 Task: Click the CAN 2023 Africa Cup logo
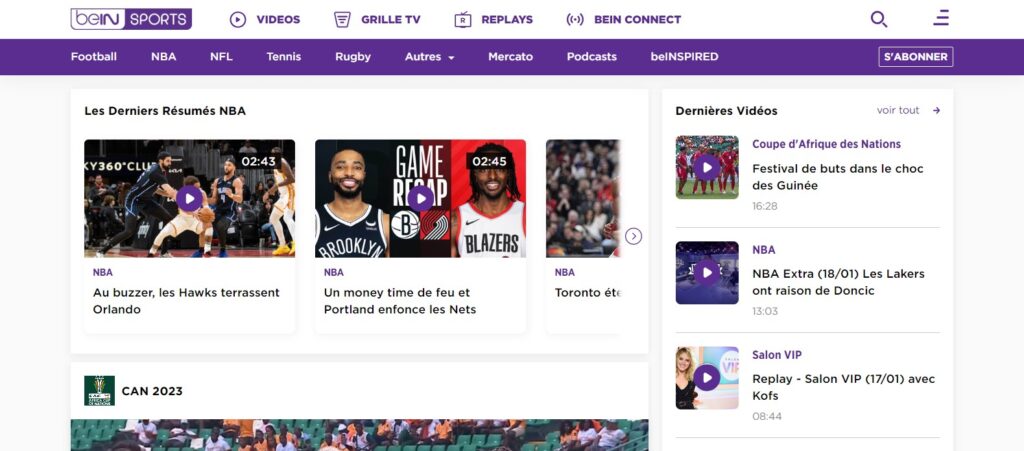coord(99,391)
